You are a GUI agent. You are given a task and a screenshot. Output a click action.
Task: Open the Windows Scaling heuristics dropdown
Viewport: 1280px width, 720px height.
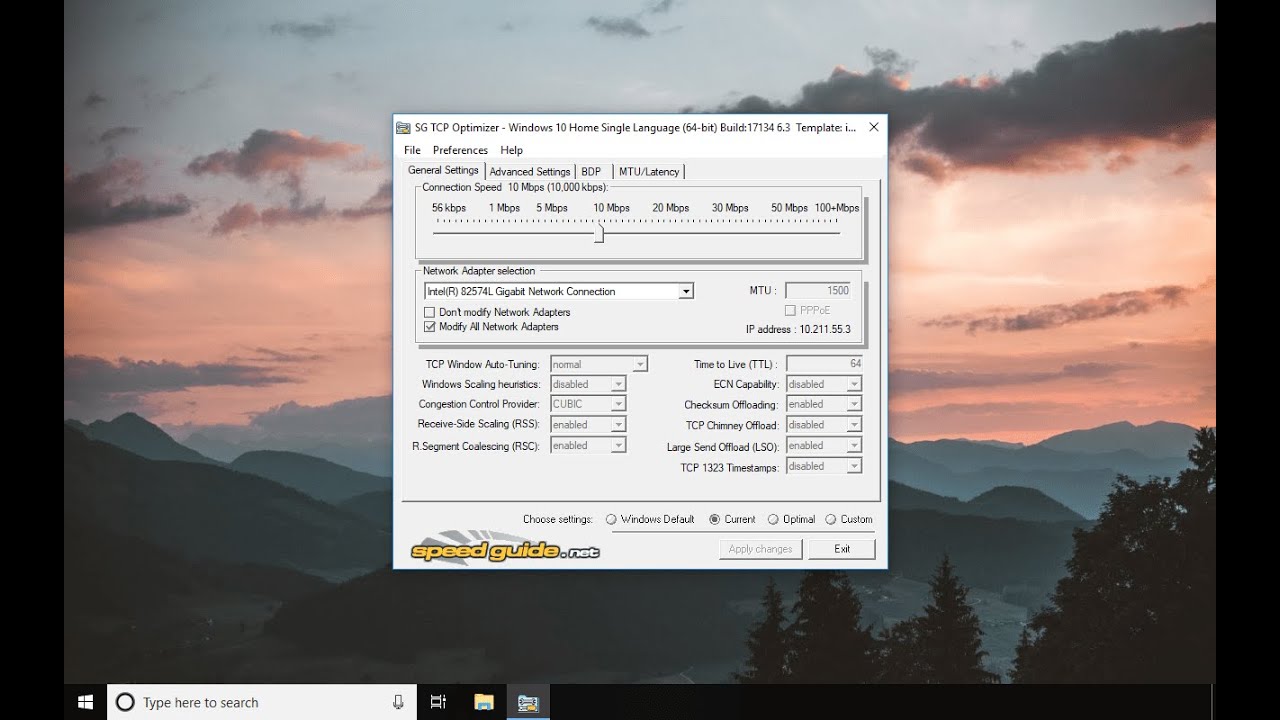click(x=619, y=384)
